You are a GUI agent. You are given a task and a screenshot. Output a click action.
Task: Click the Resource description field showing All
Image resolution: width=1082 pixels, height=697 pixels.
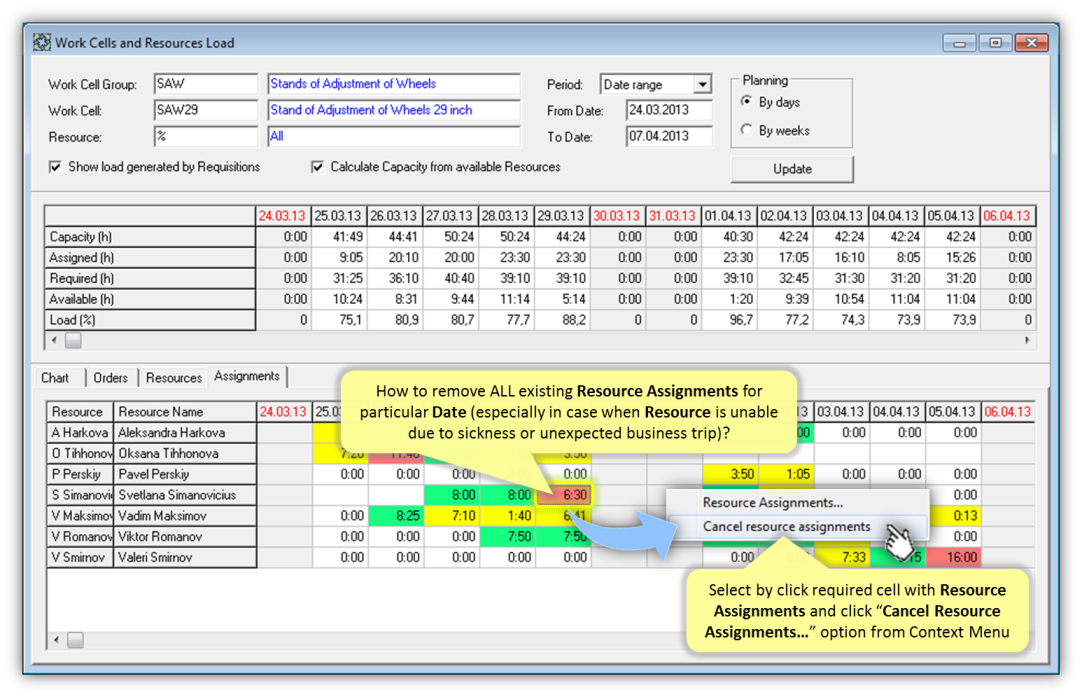[x=394, y=137]
